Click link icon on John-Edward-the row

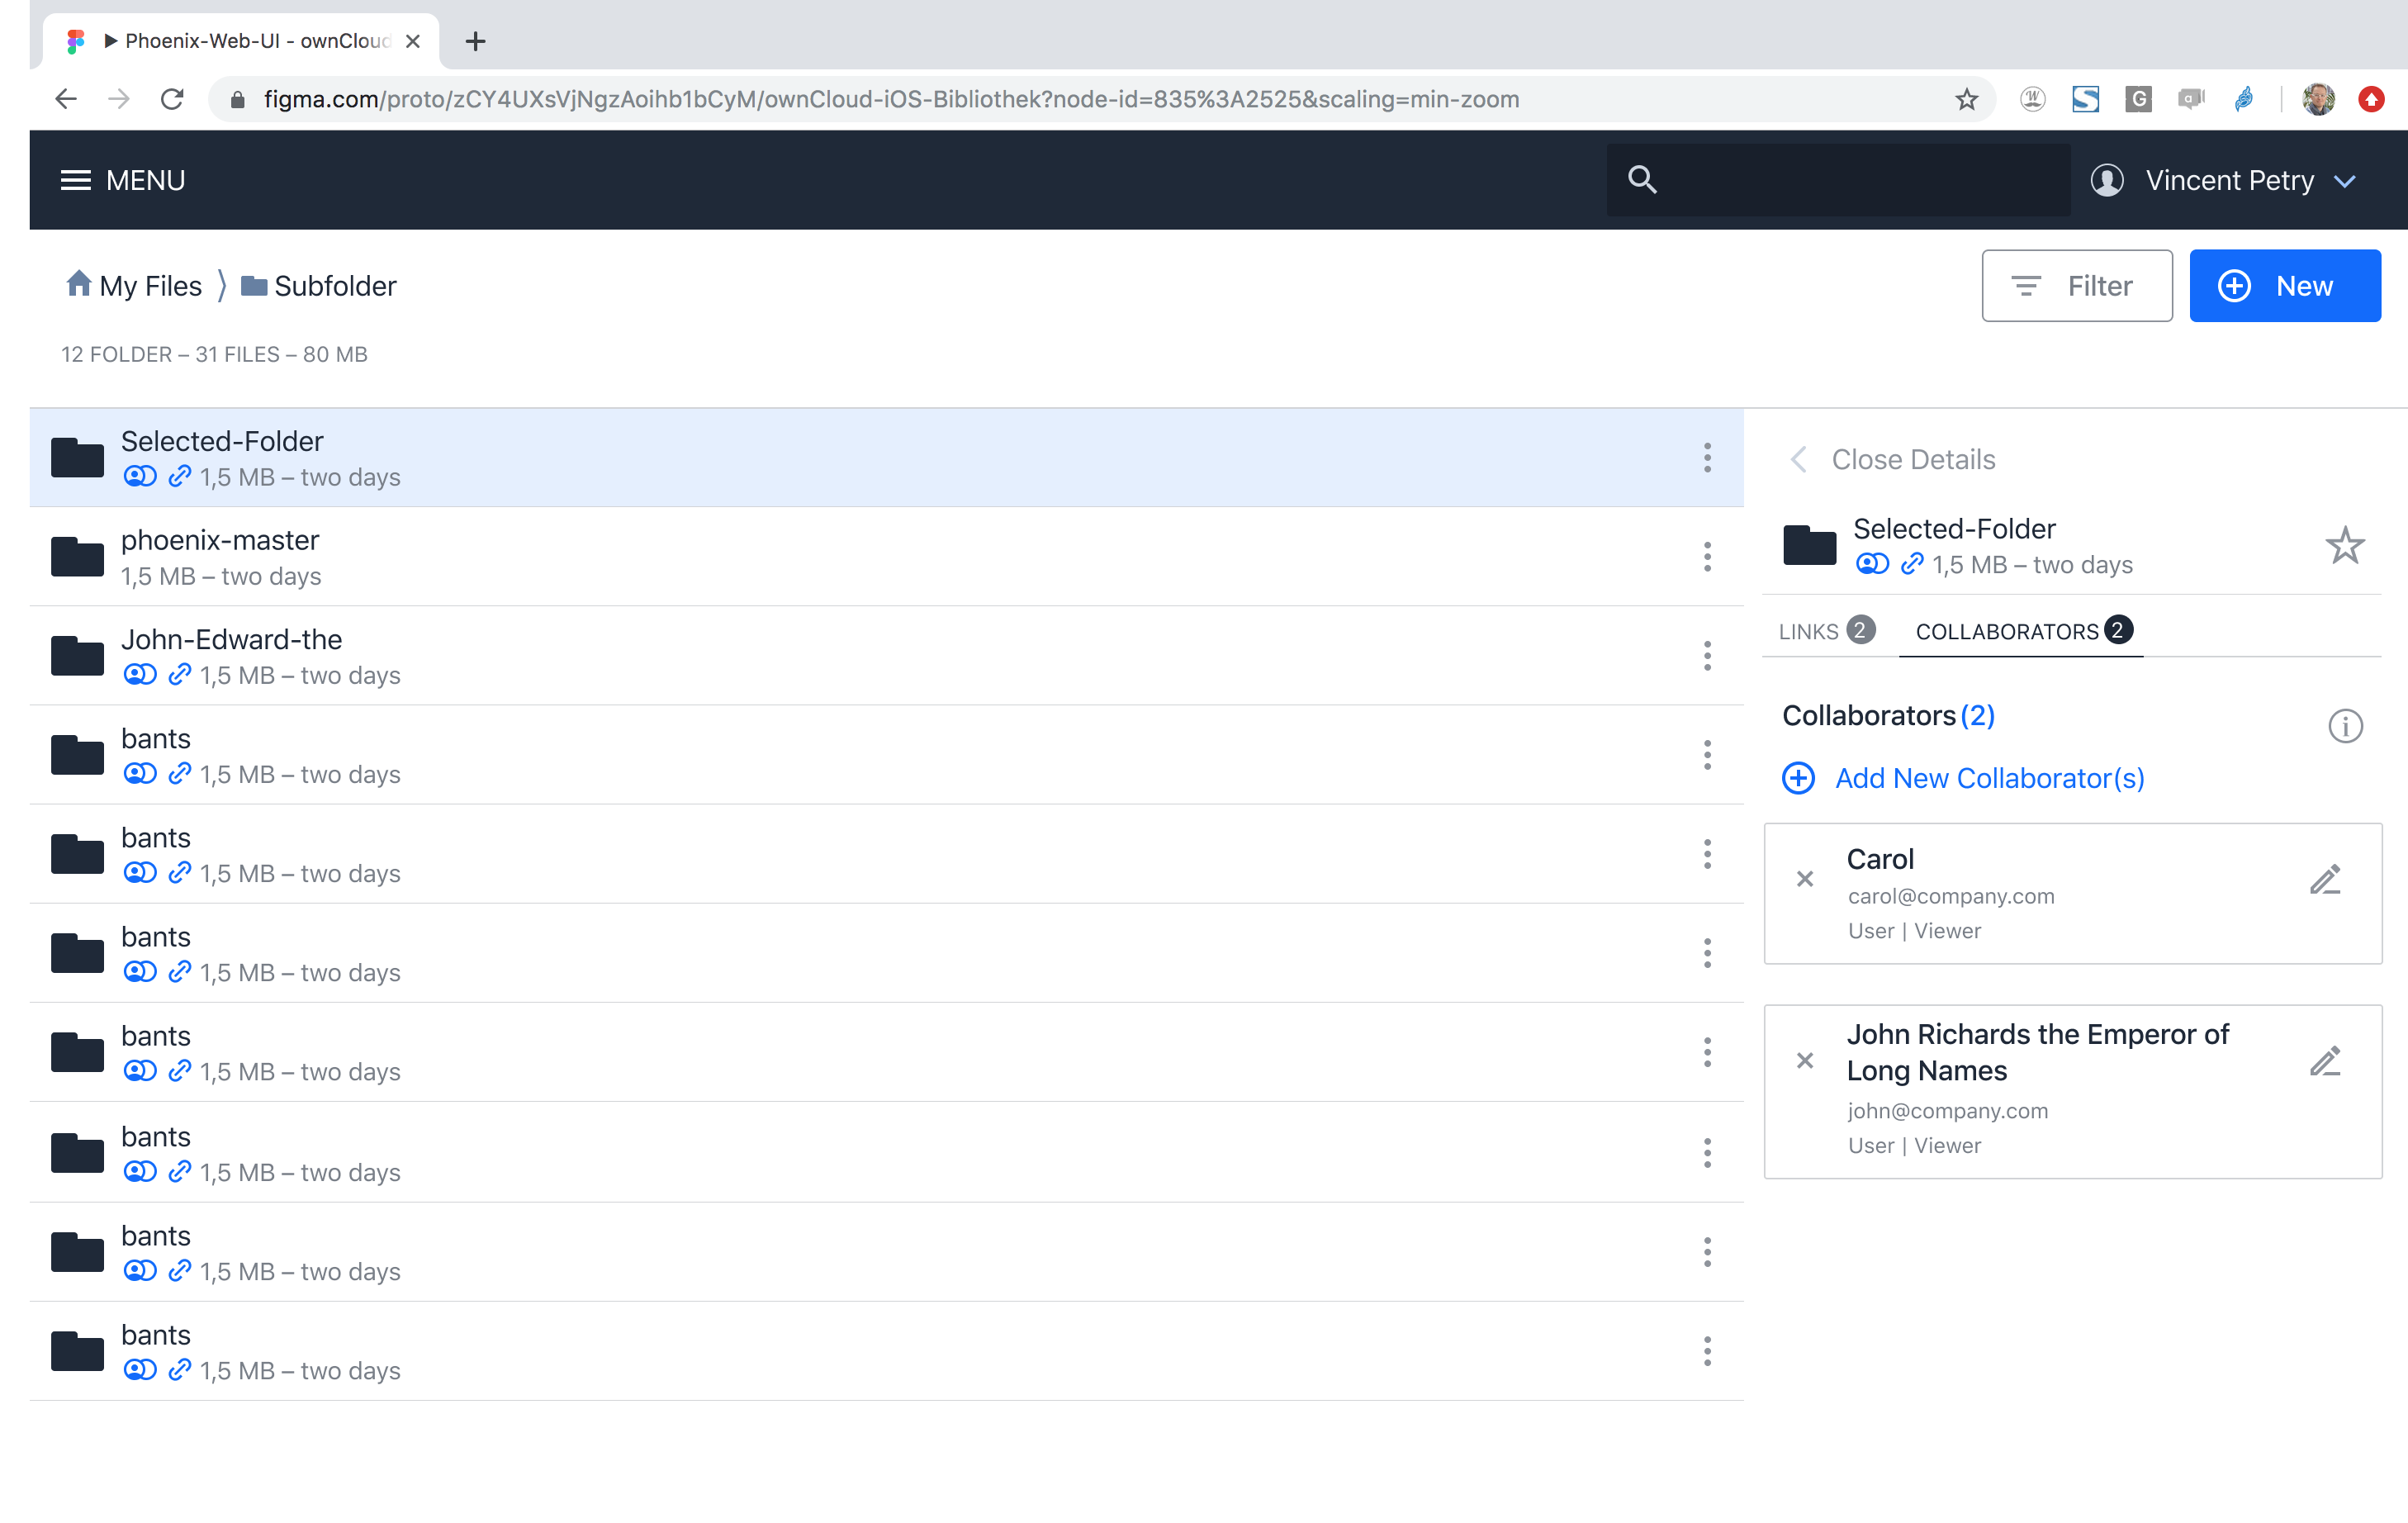[x=180, y=675]
